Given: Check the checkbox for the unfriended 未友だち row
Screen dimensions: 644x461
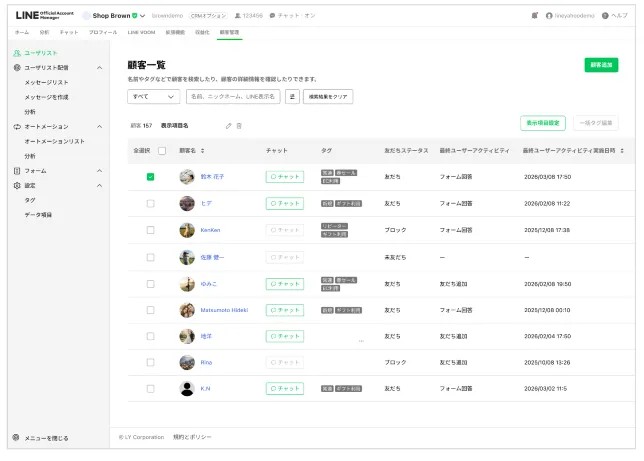Looking at the screenshot, I should (150, 257).
